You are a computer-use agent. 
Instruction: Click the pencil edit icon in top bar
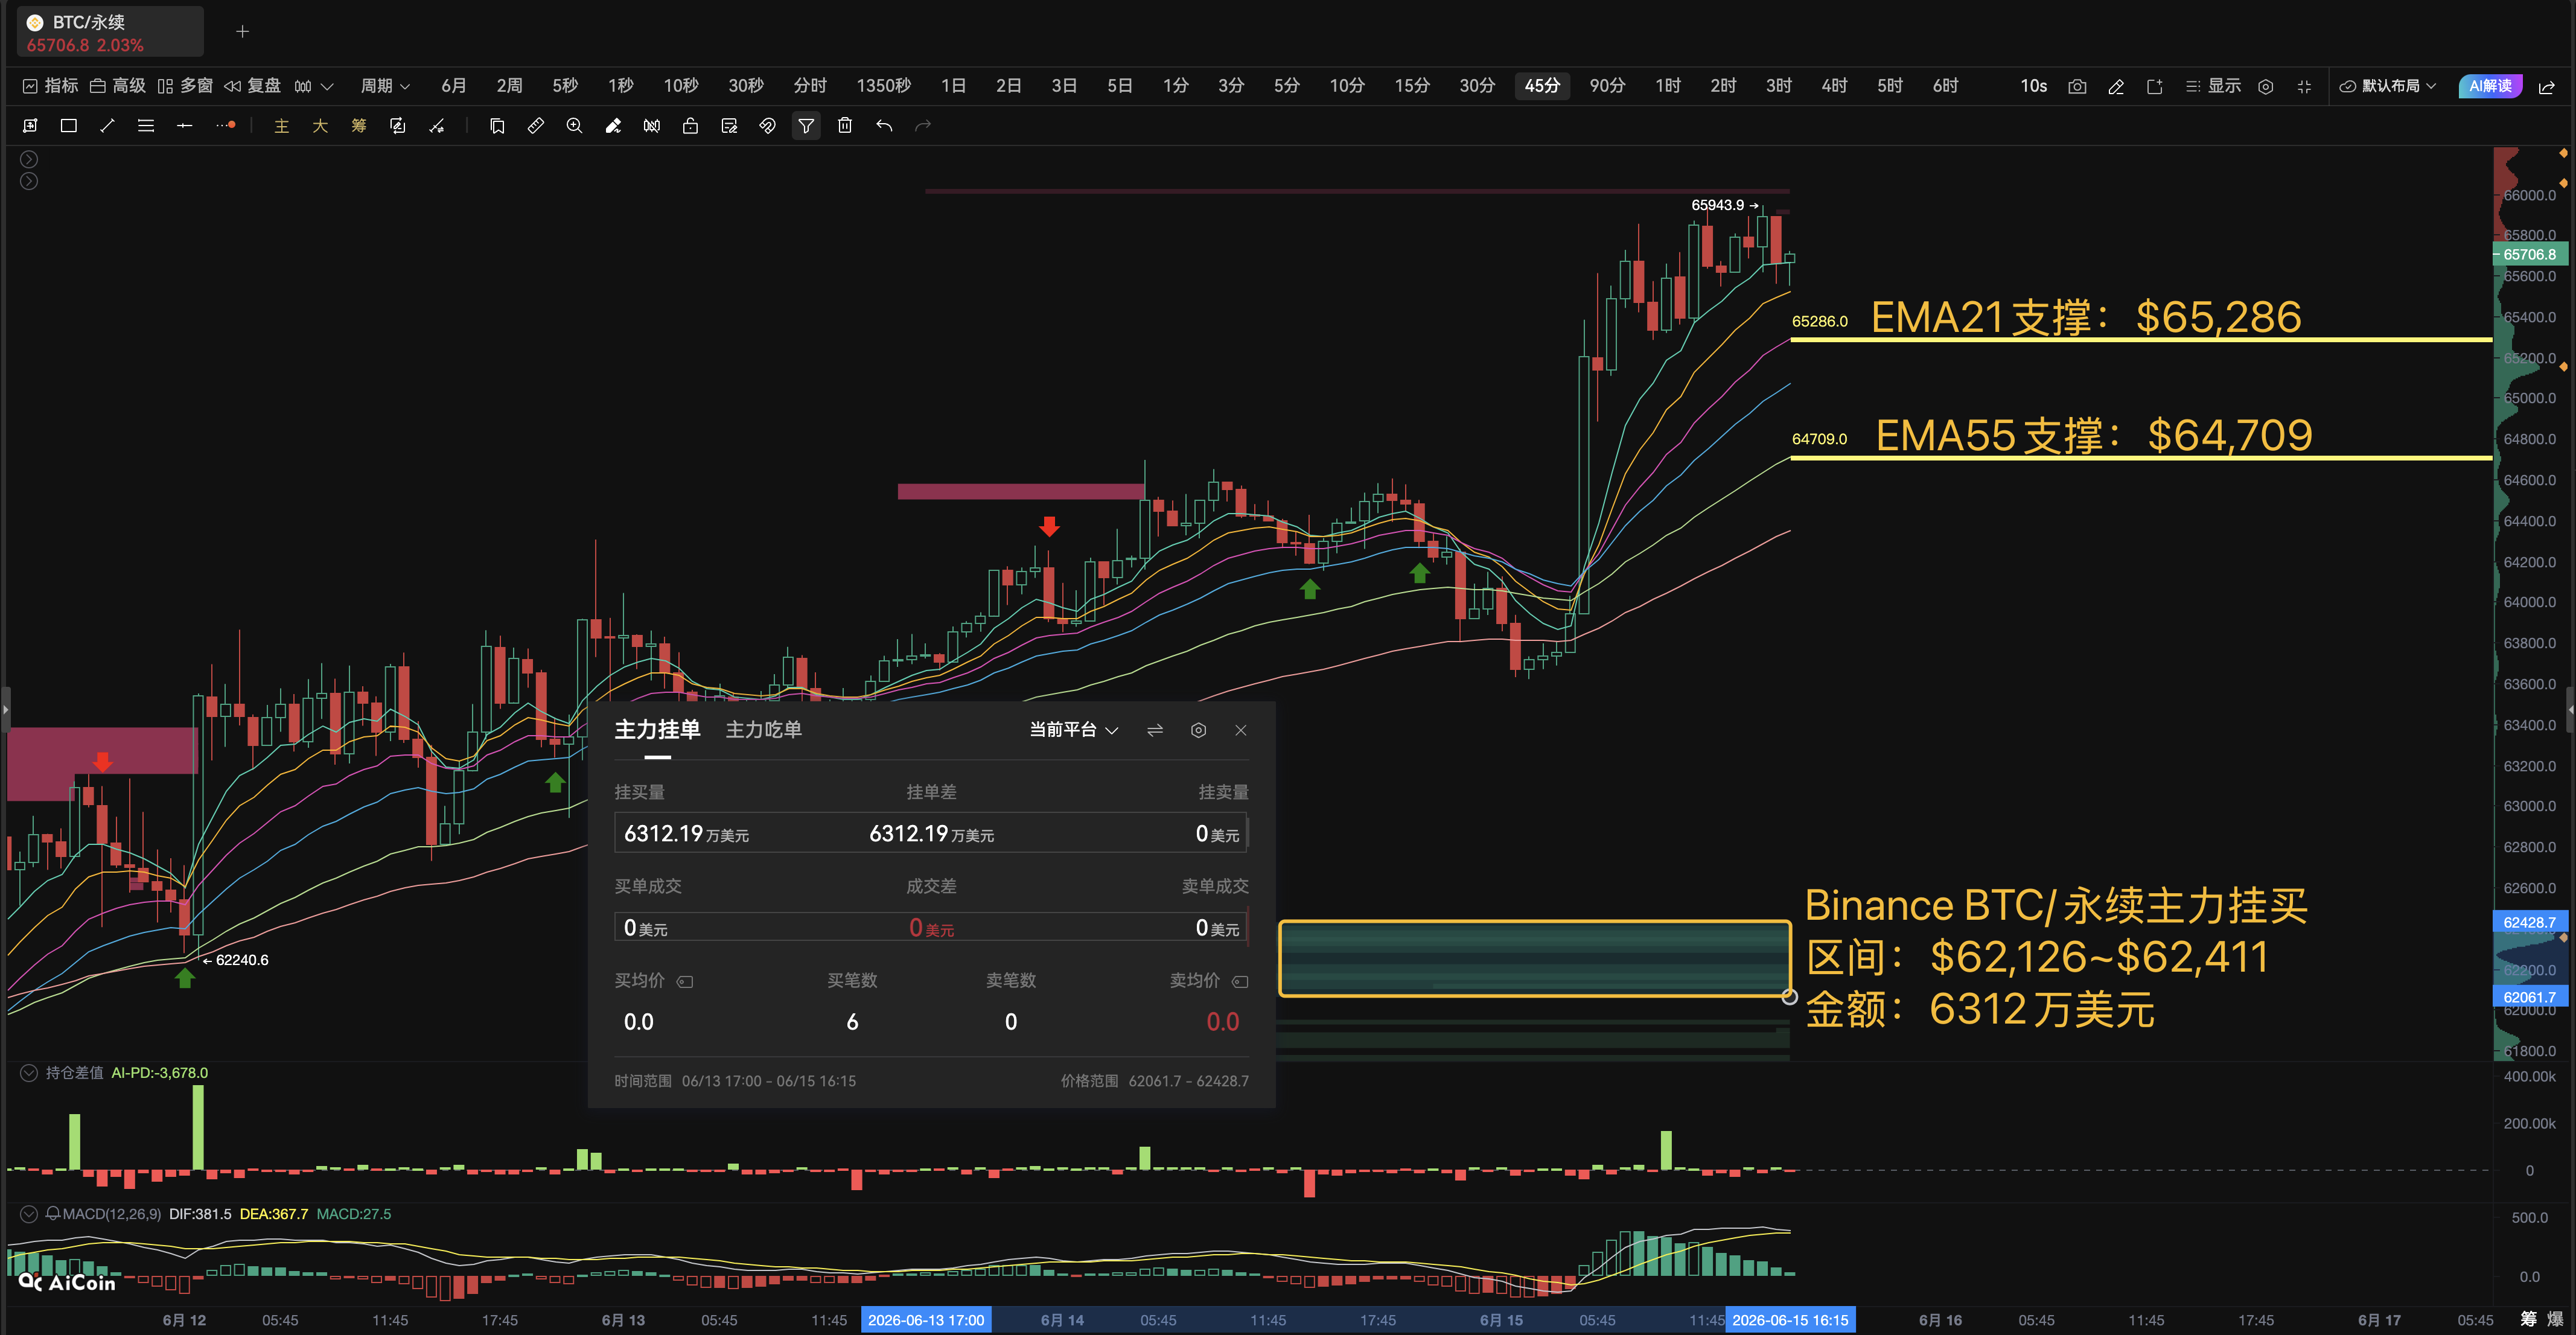(x=2116, y=87)
